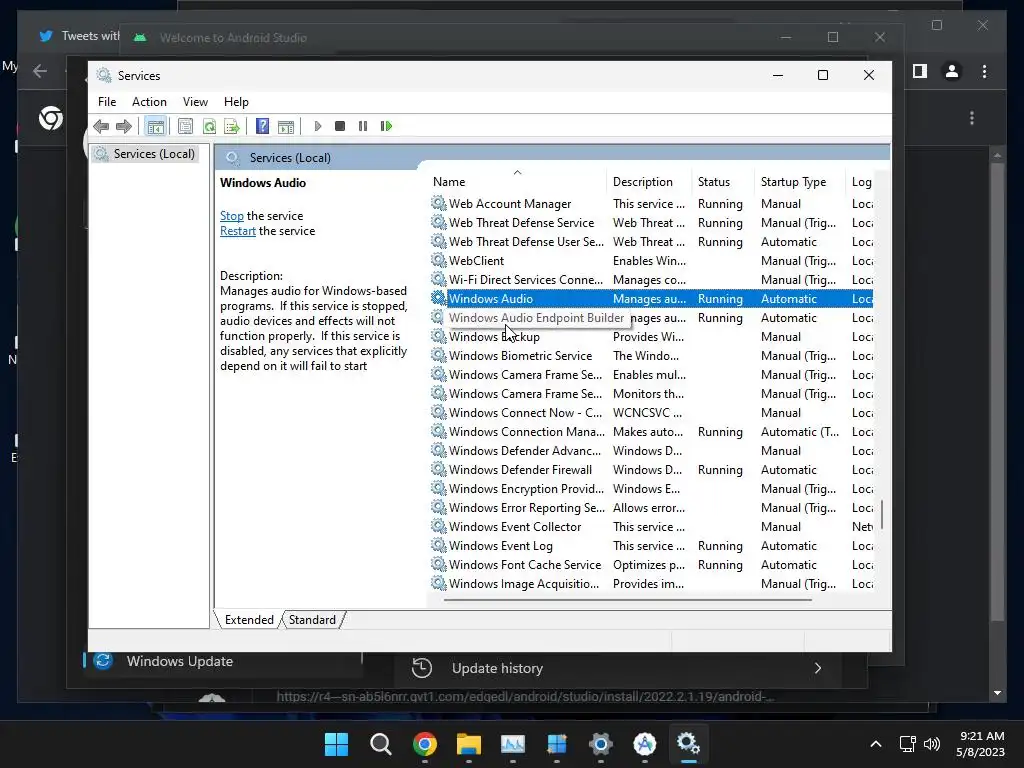Viewport: 1024px width, 768px height.
Task: Toggle the Chrome side panel icon
Action: [920, 71]
